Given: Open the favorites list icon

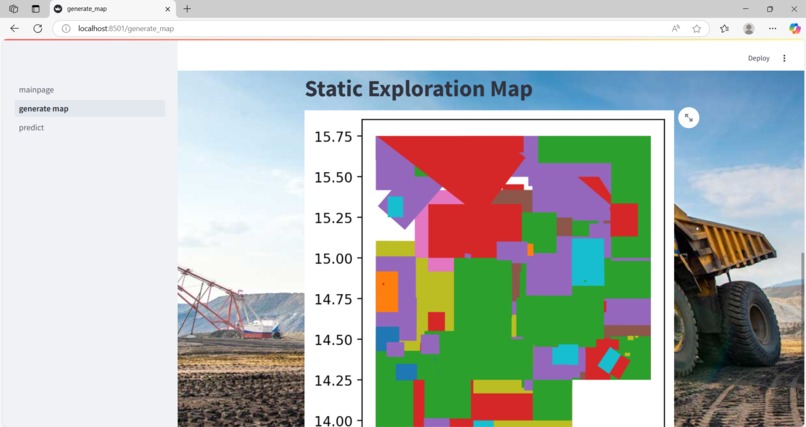Looking at the screenshot, I should coord(724,29).
